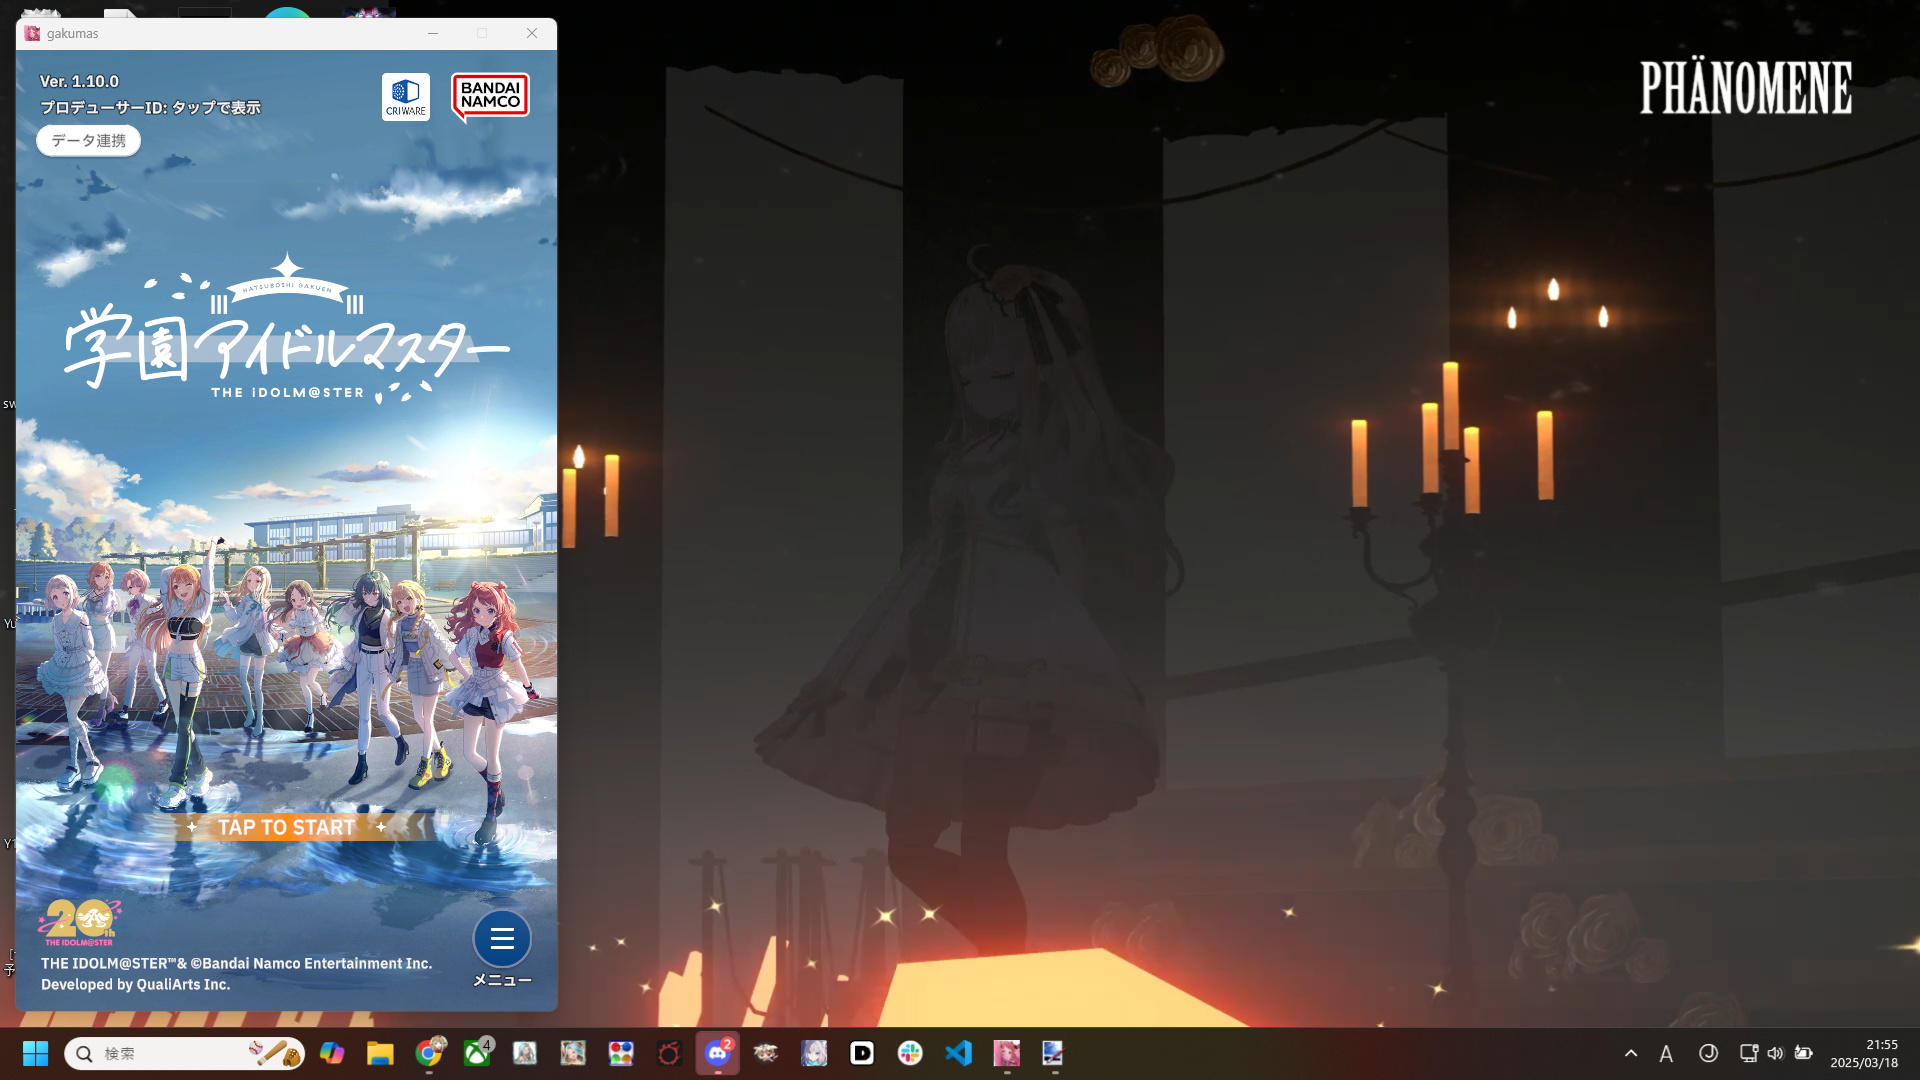The image size is (1920, 1080).
Task: Minimize the gakumas window
Action: tap(433, 33)
